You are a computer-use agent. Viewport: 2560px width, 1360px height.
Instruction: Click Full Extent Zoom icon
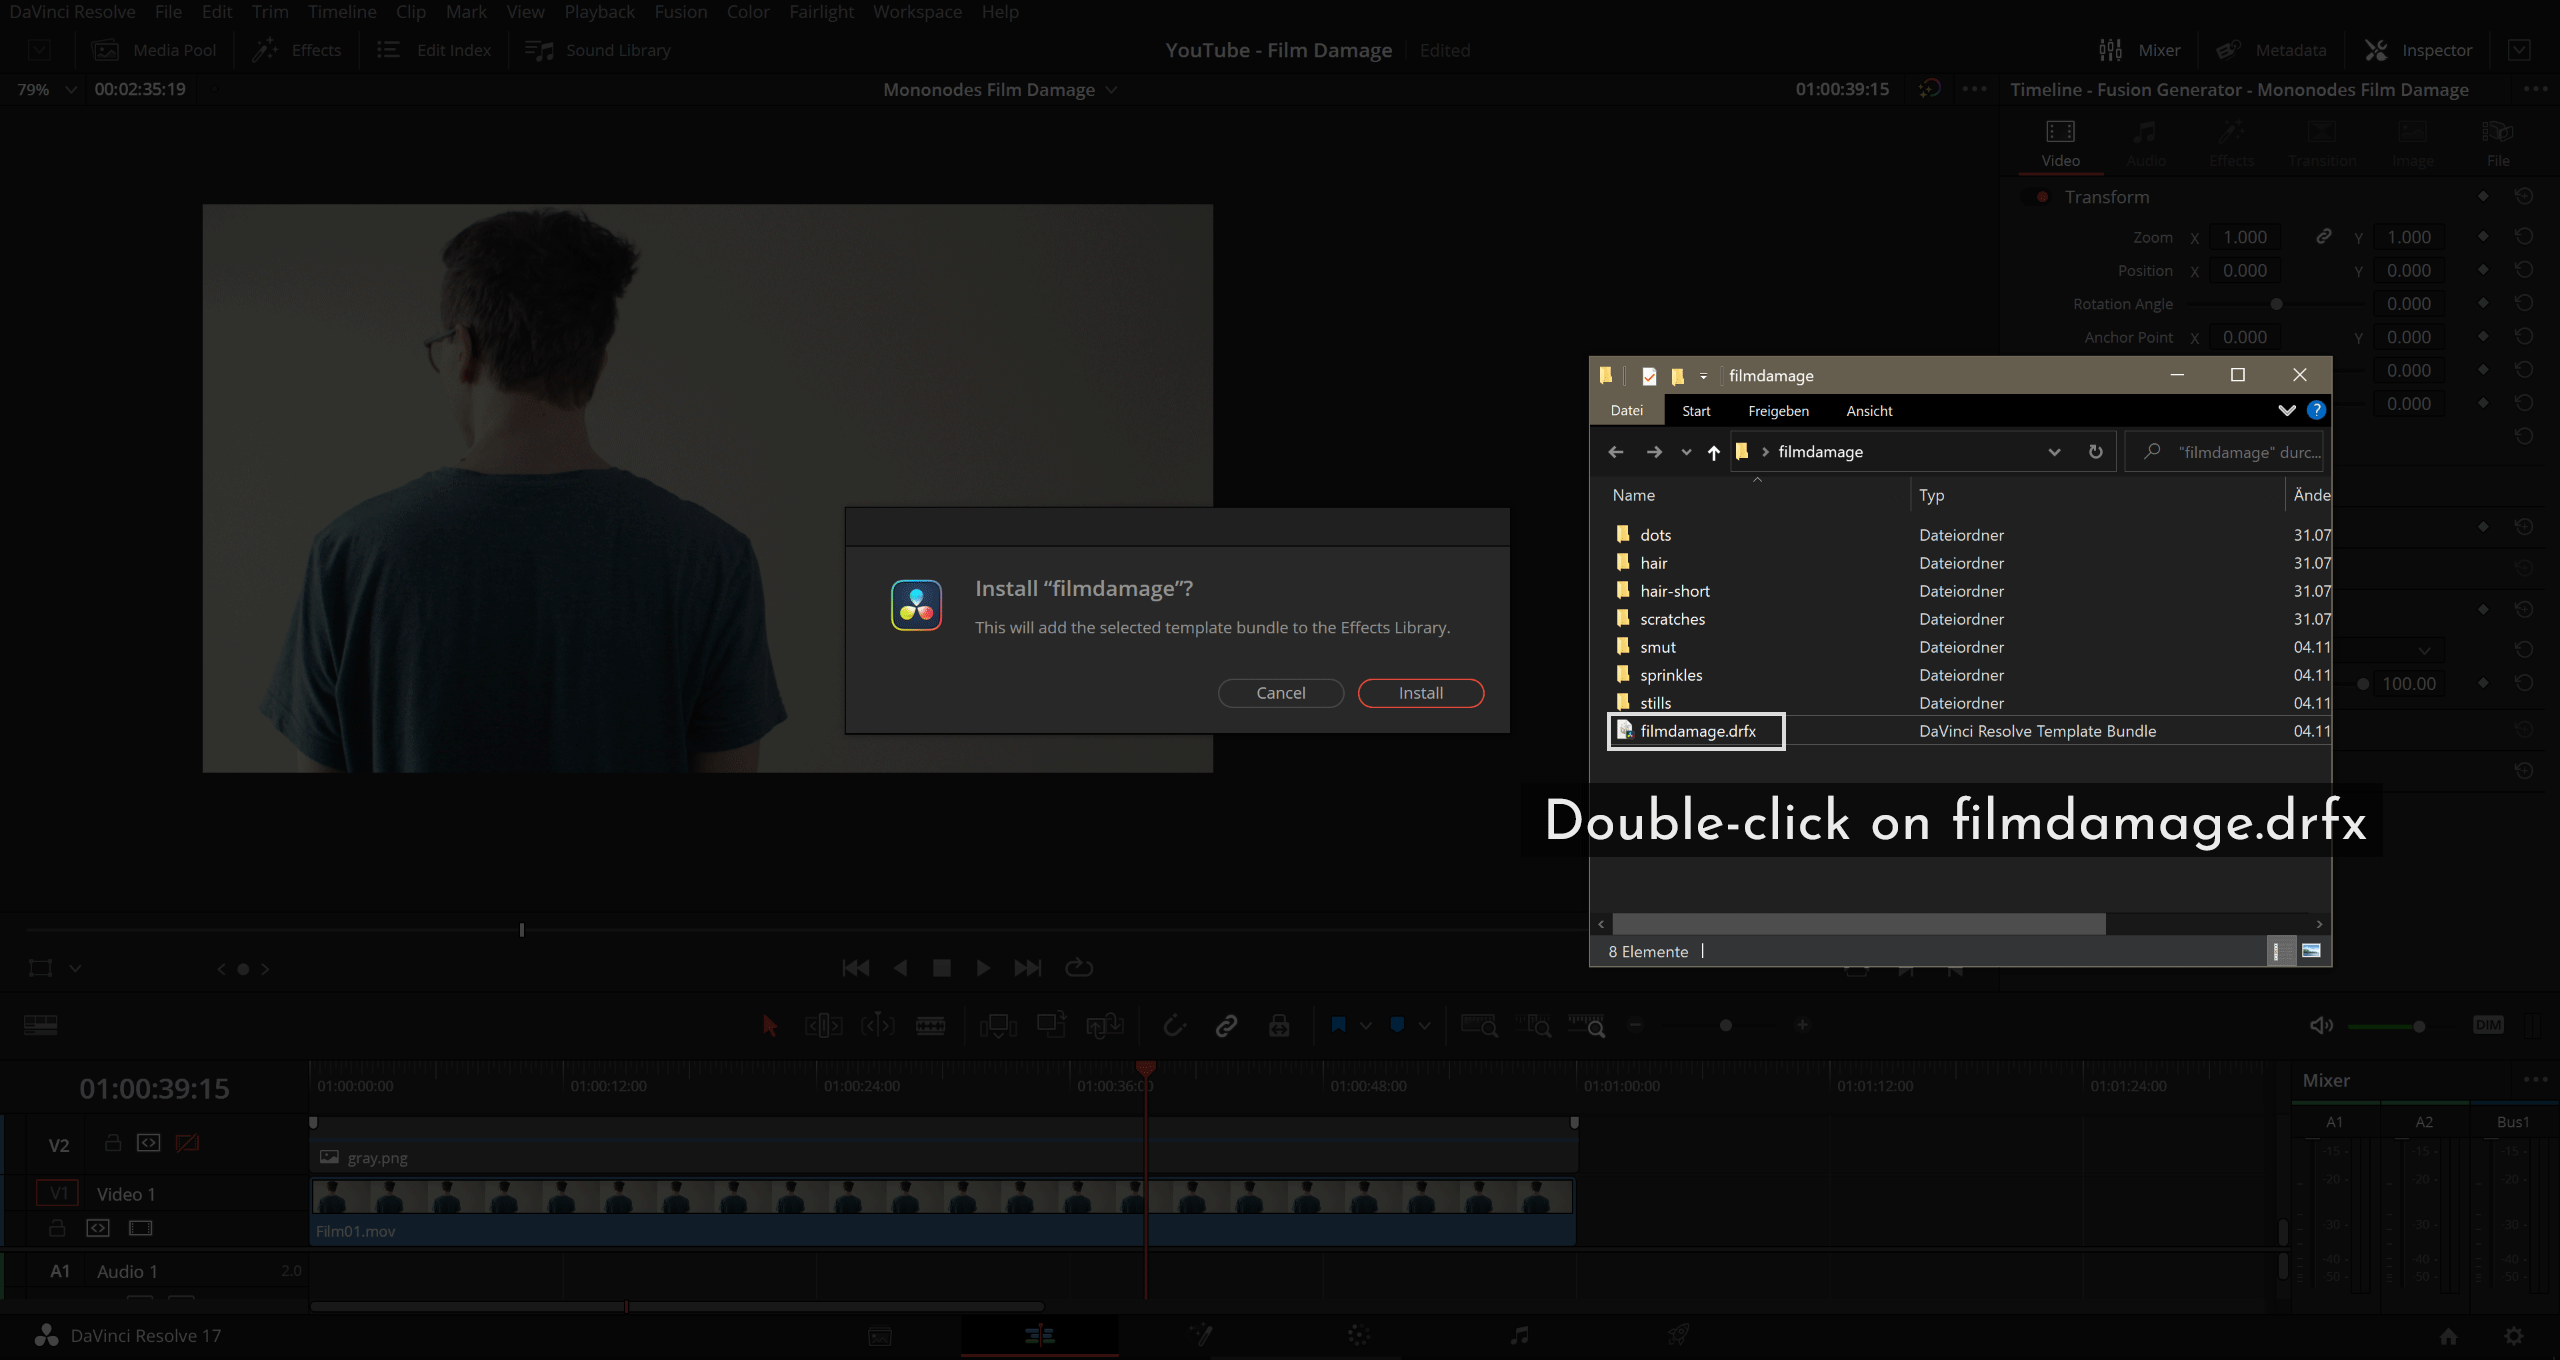1479,1025
